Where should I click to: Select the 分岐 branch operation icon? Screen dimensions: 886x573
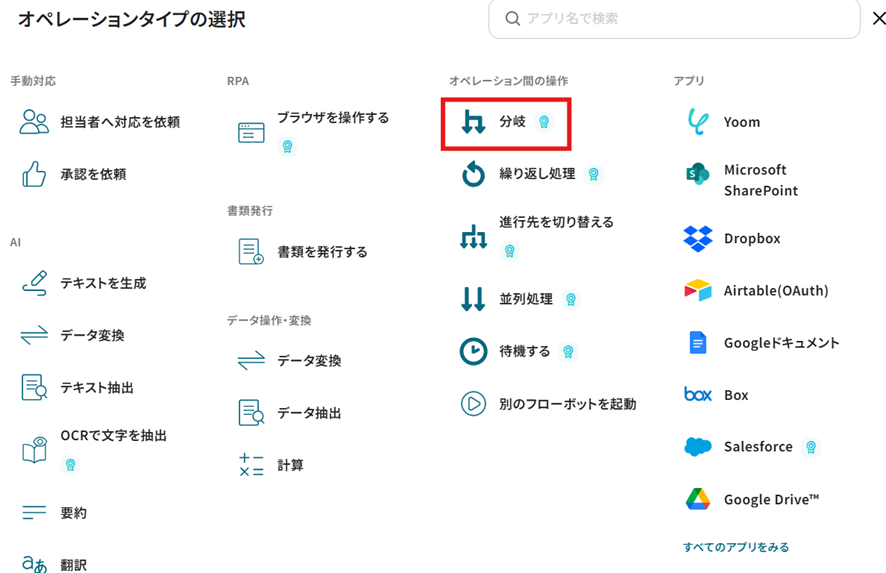point(473,121)
